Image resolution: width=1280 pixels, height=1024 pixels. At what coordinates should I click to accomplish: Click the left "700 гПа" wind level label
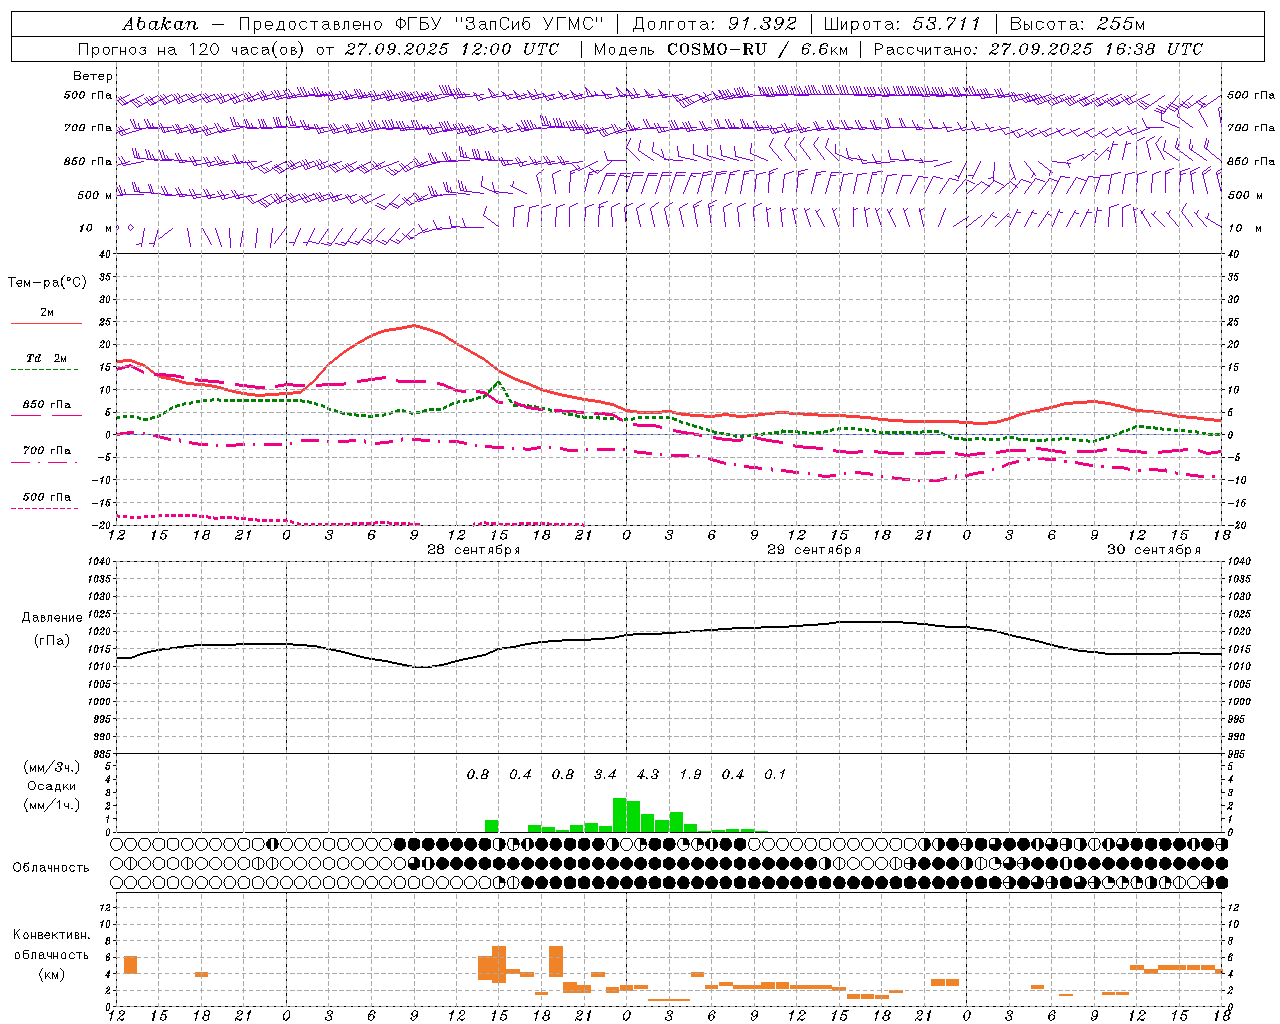click(88, 128)
